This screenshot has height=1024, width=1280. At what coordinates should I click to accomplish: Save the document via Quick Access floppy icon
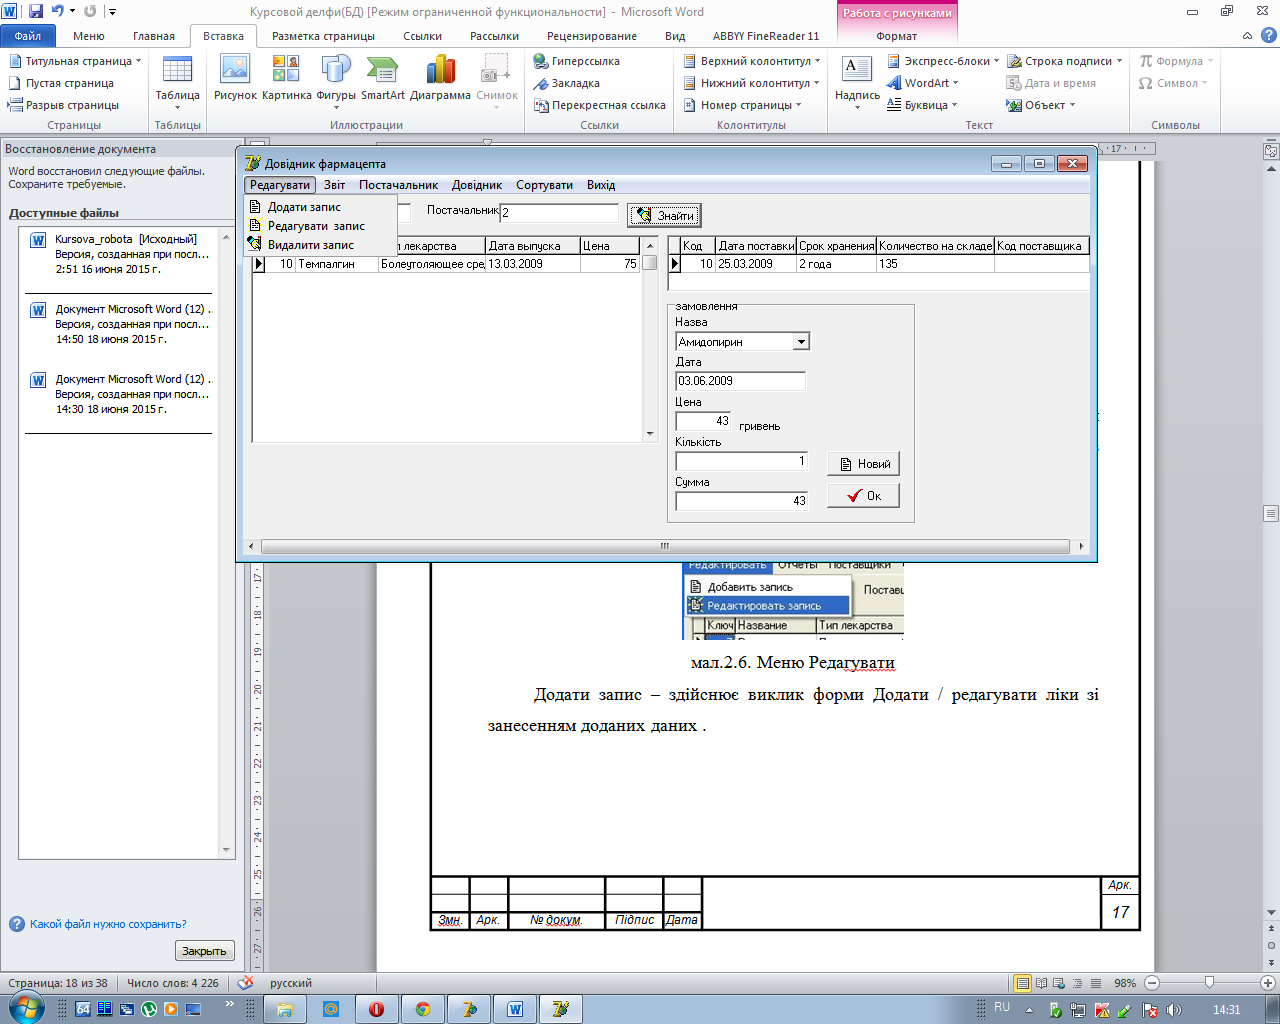point(36,11)
